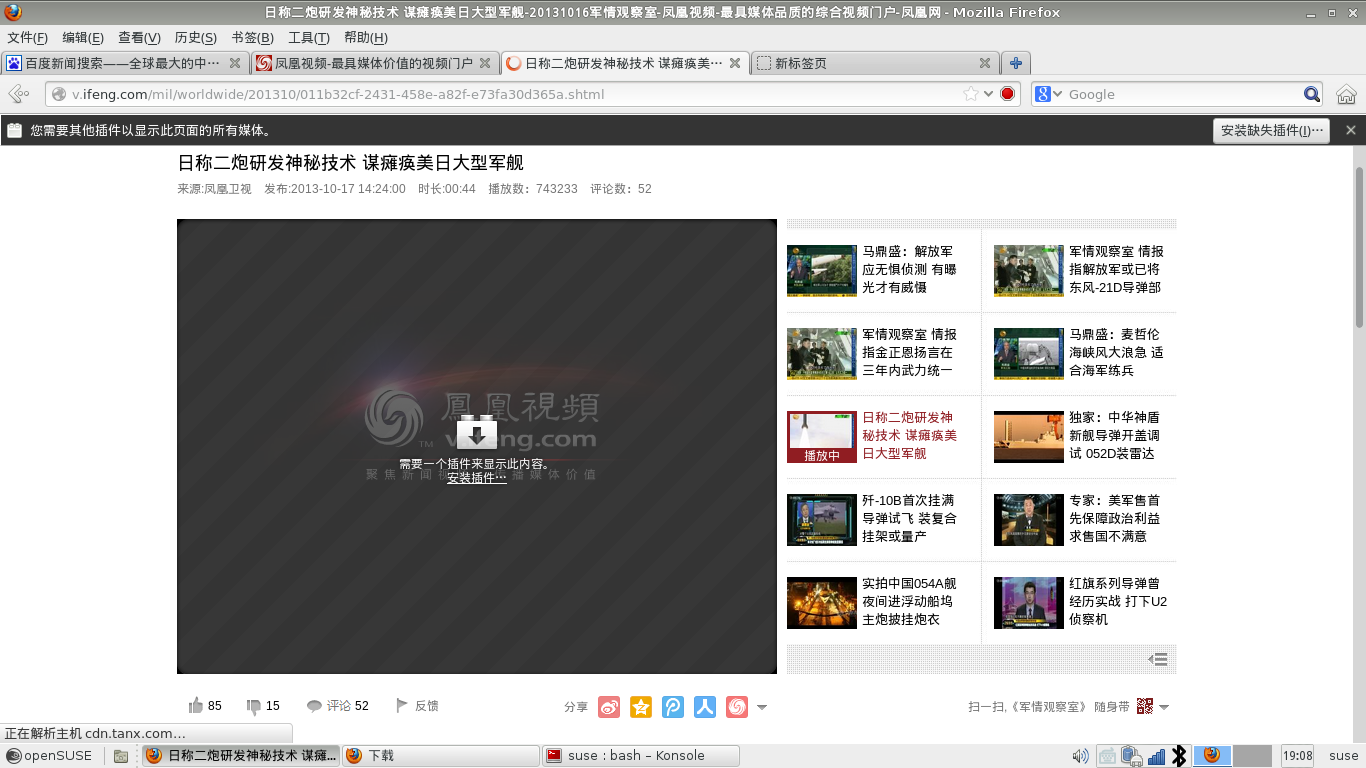Click the list toggle icon below recommendations
The image size is (1366, 768).
(1158, 659)
